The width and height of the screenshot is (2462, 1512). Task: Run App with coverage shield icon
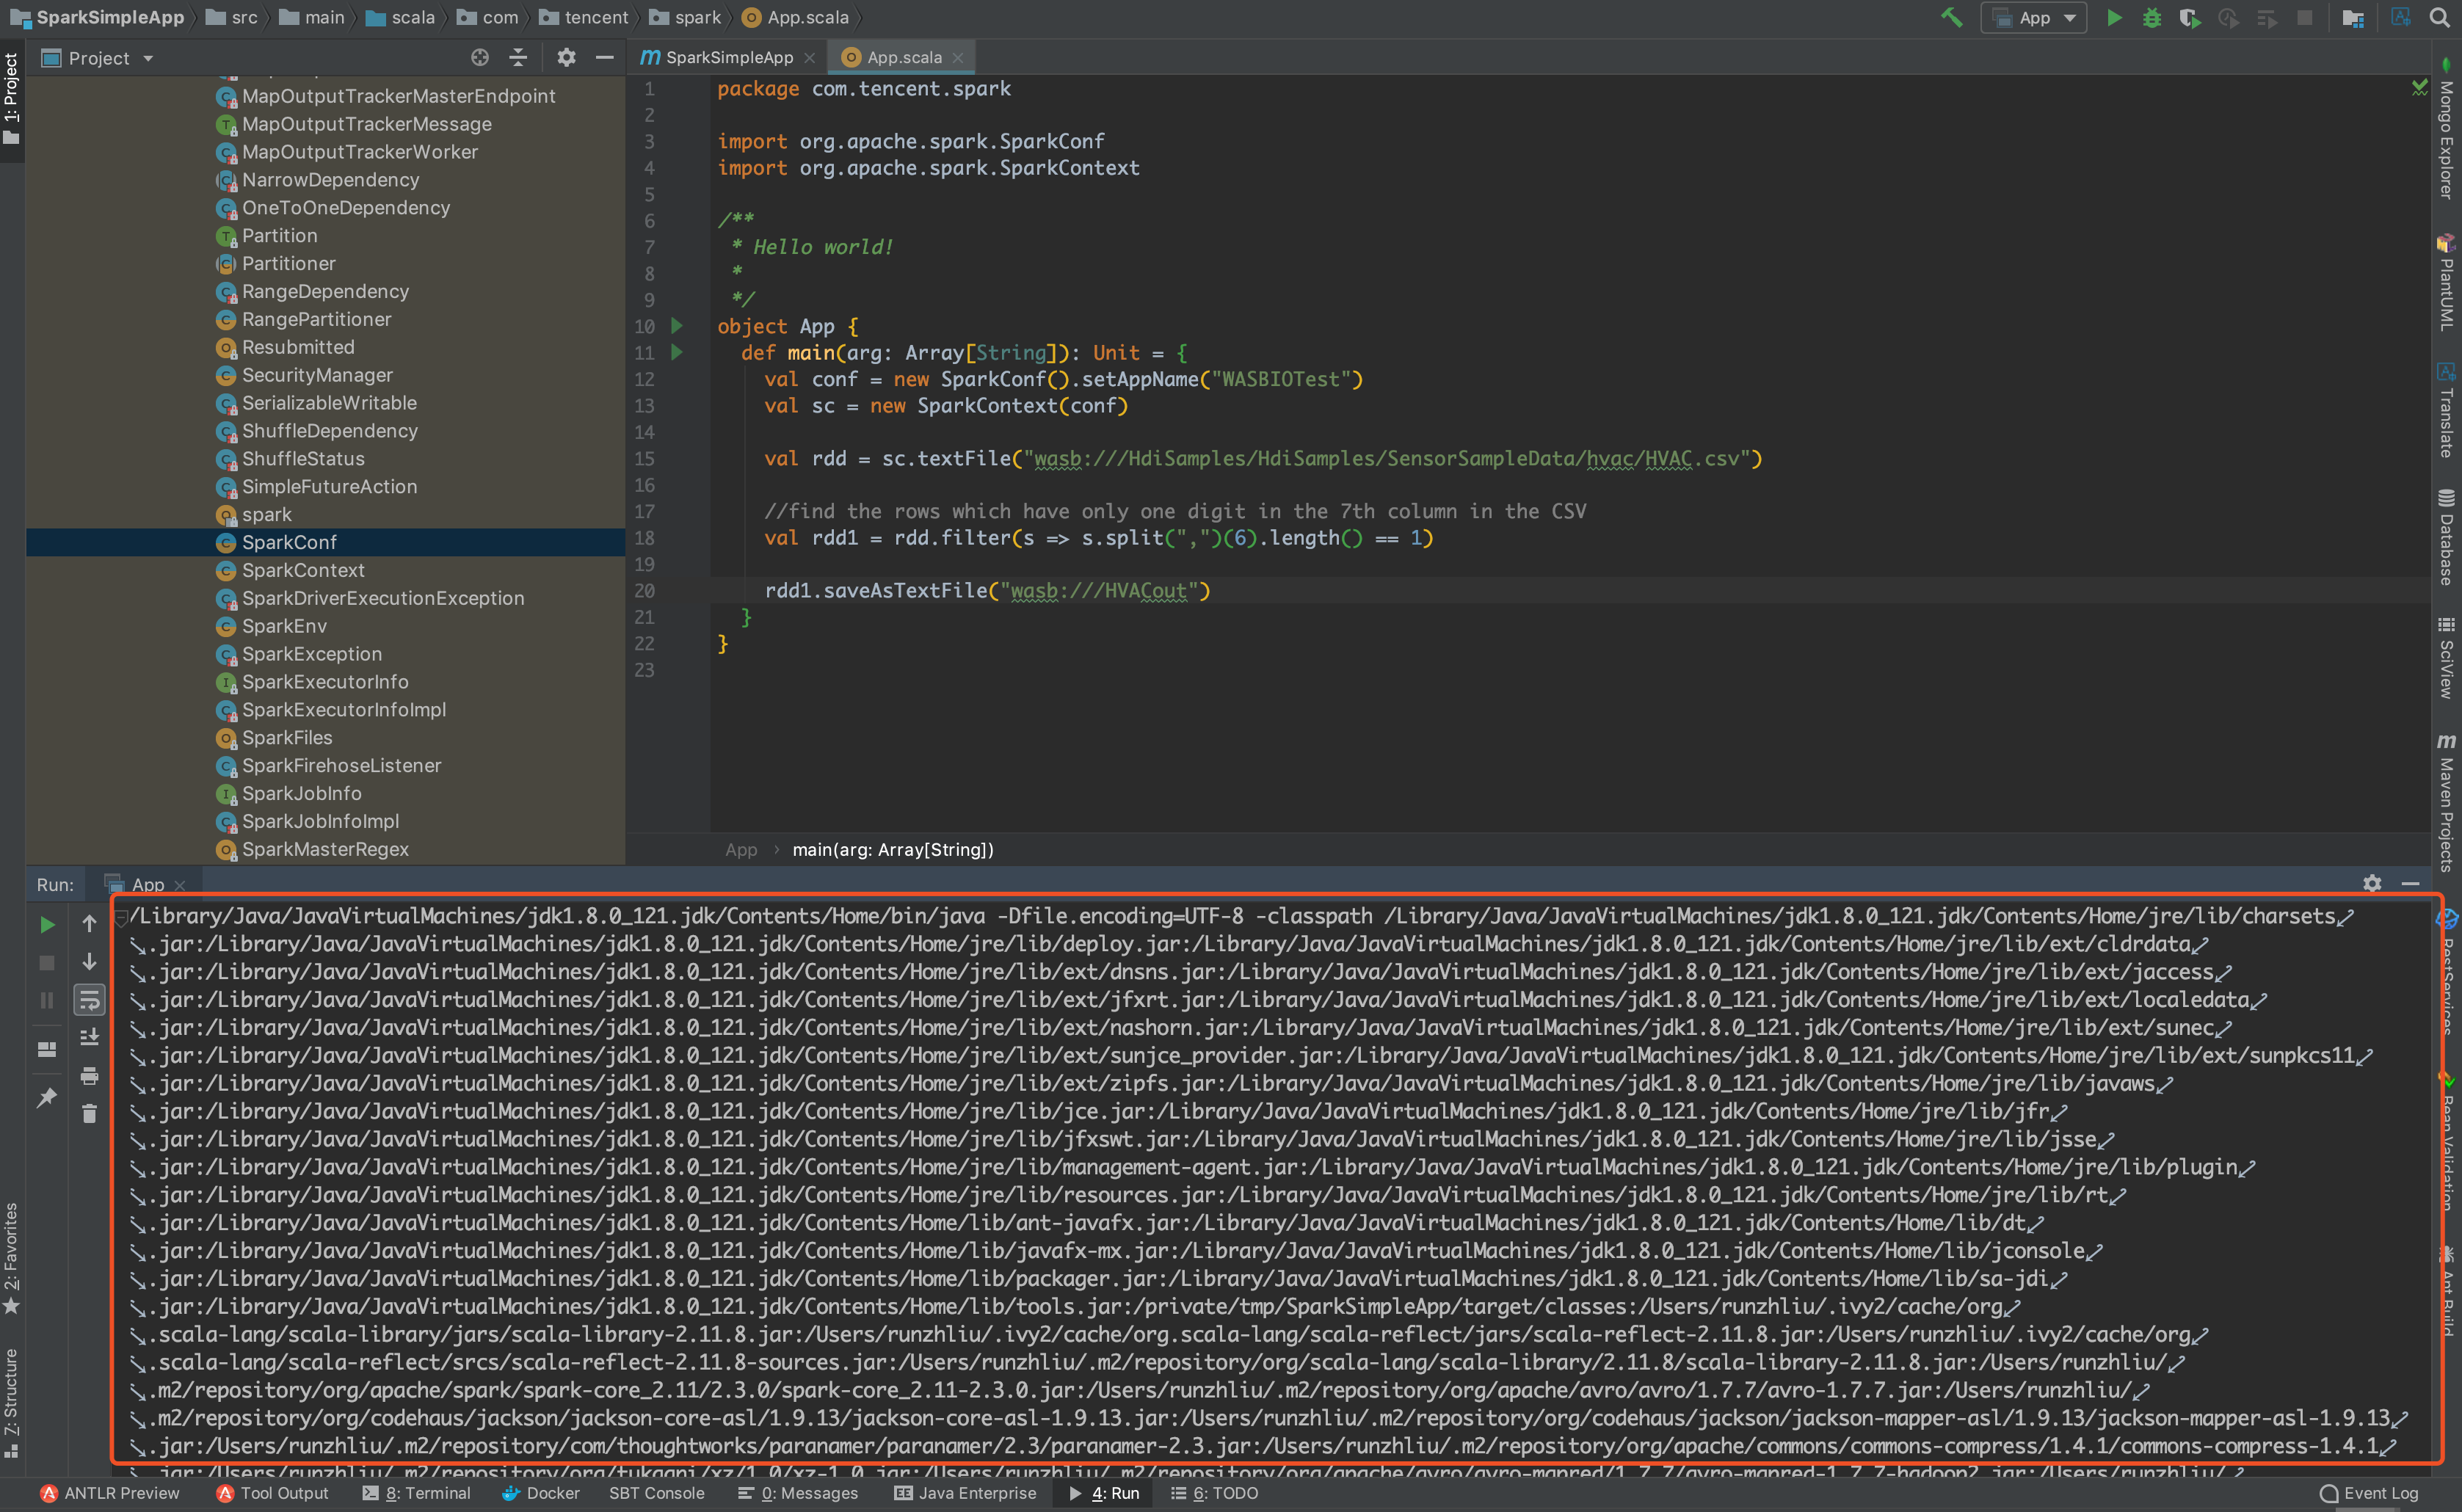2189,18
